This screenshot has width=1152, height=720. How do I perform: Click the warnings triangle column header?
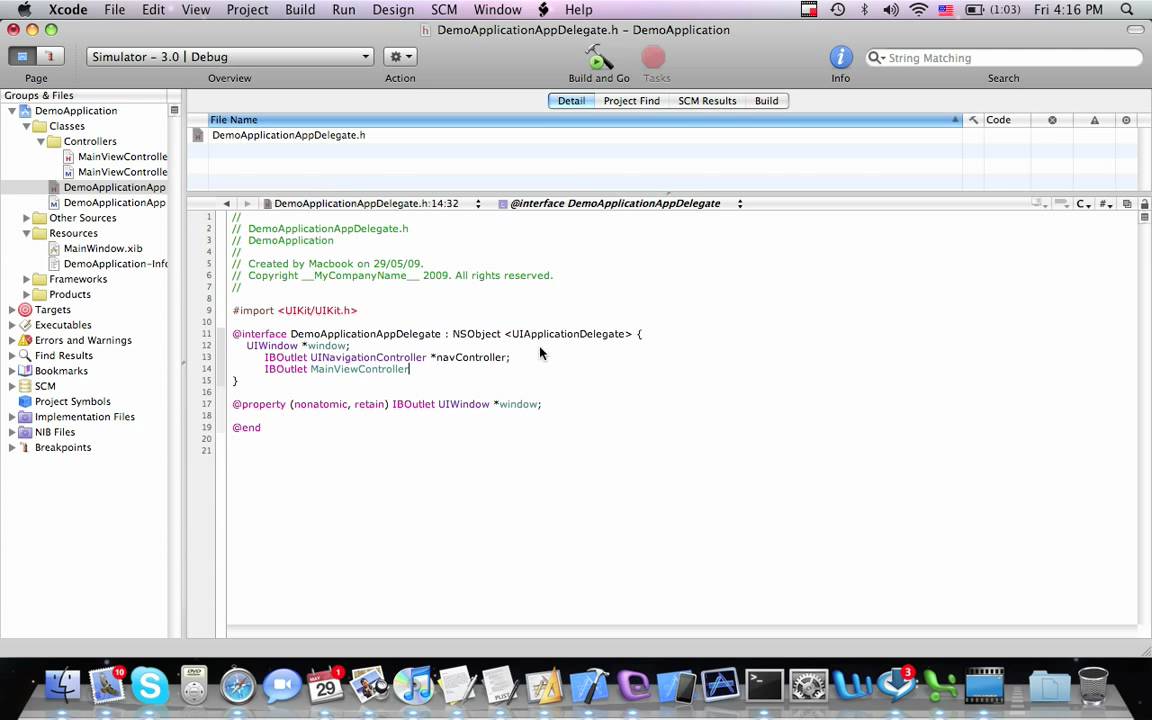tap(1094, 120)
